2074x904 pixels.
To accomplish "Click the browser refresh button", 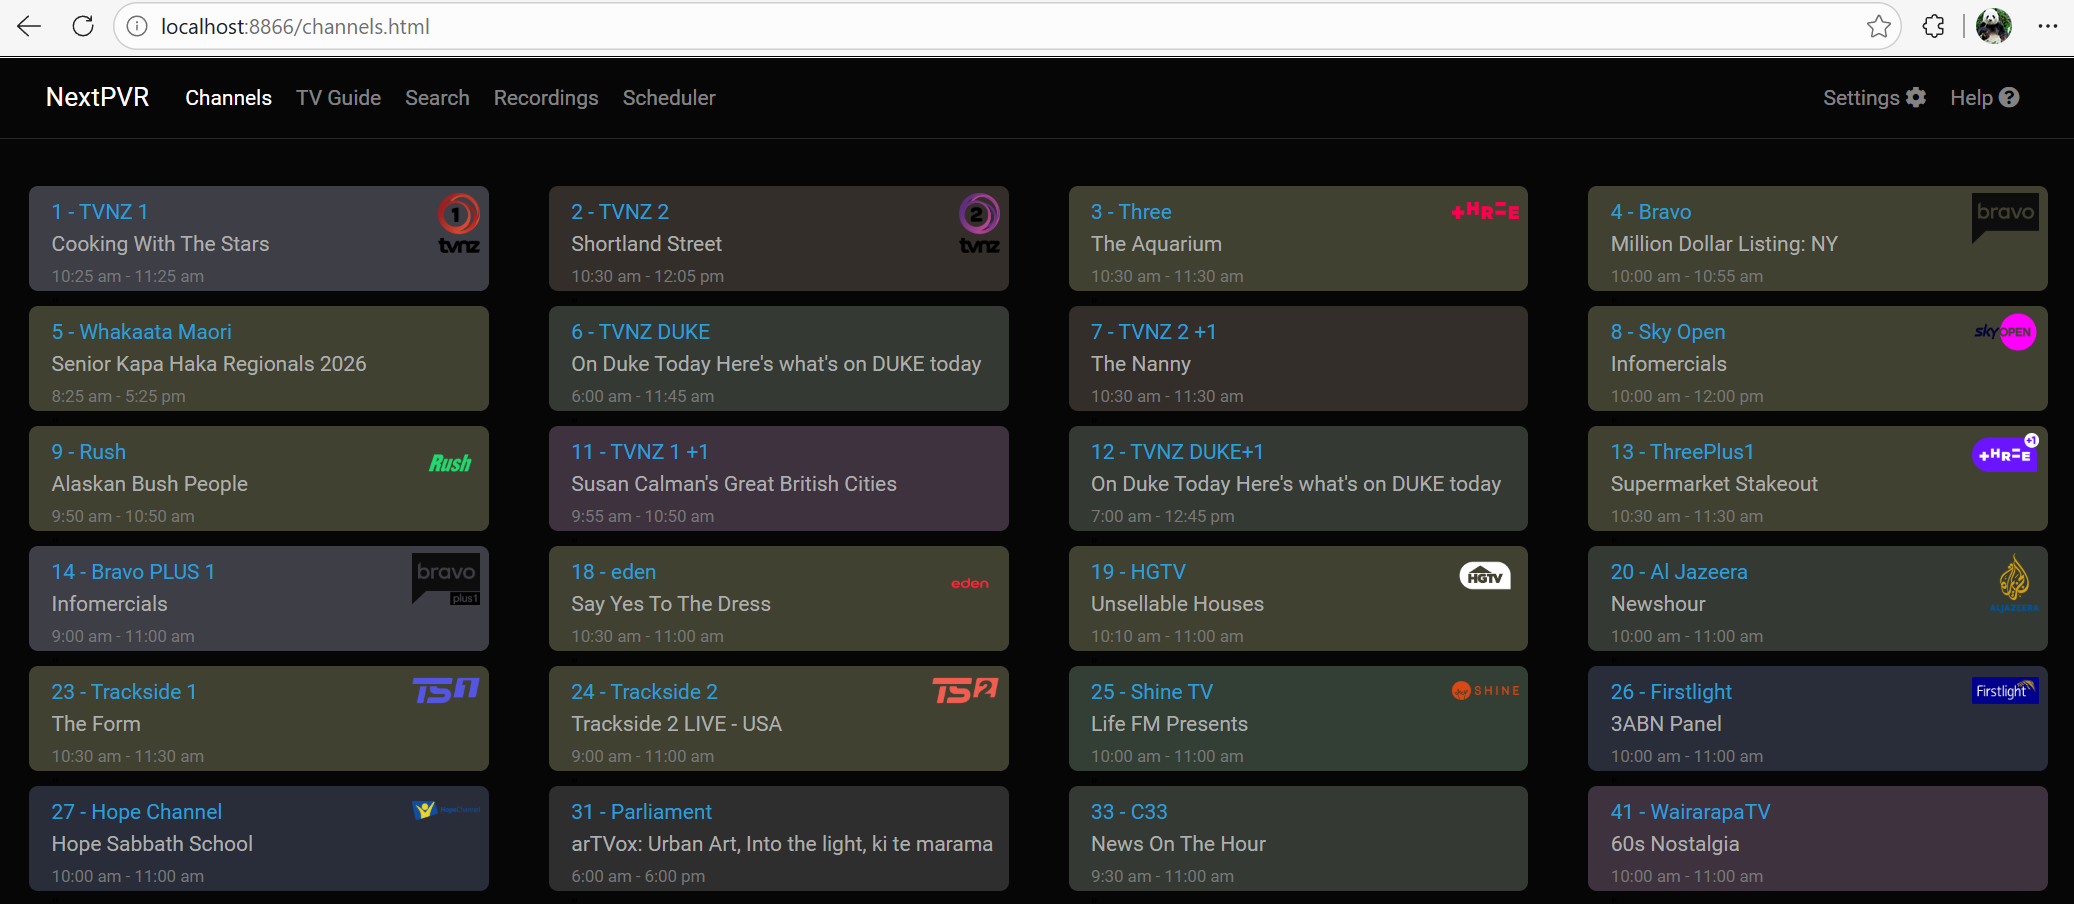I will 83,26.
